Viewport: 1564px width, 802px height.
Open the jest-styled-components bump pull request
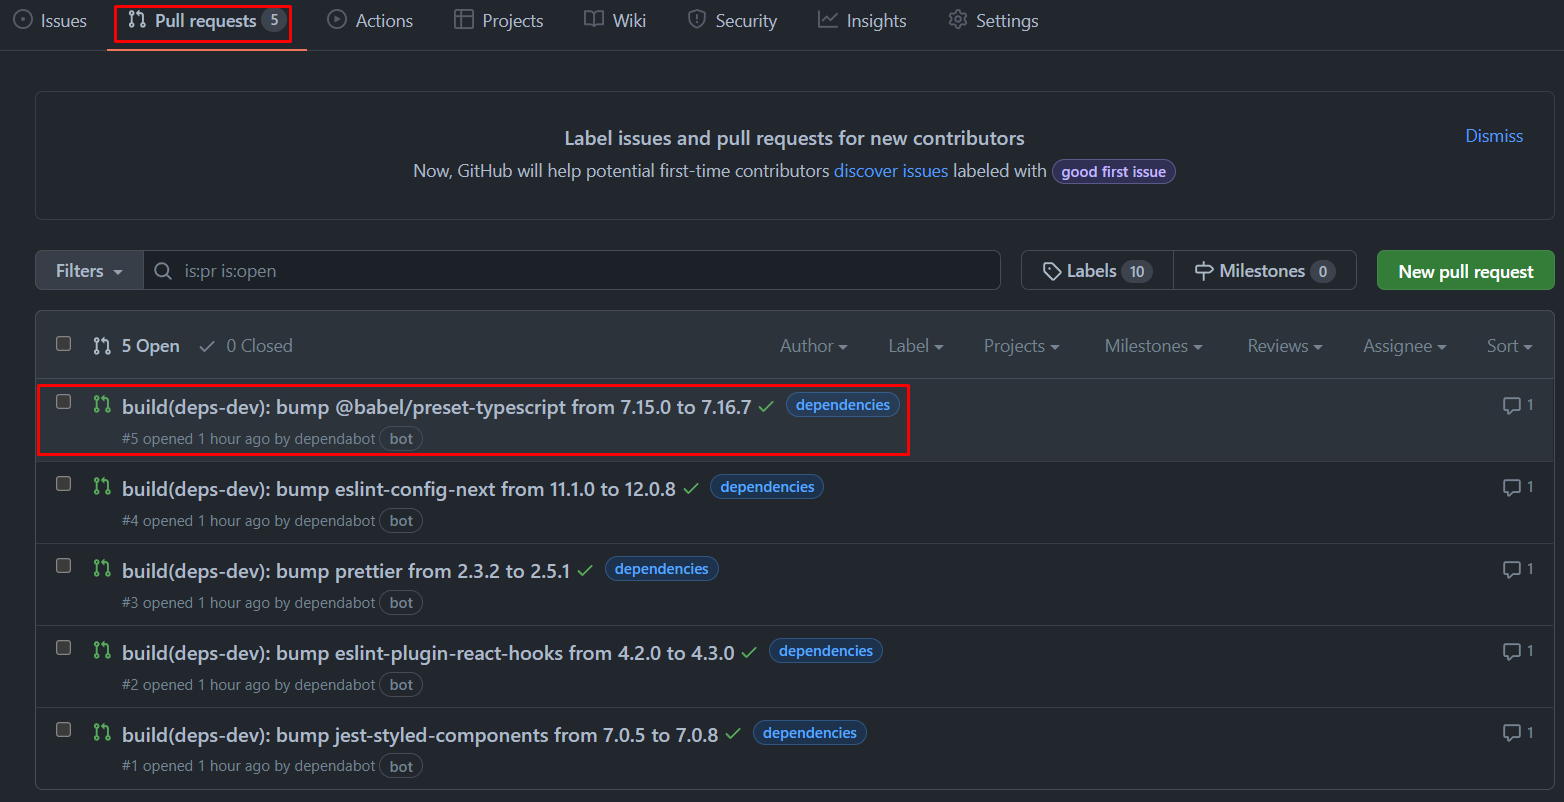[420, 735]
